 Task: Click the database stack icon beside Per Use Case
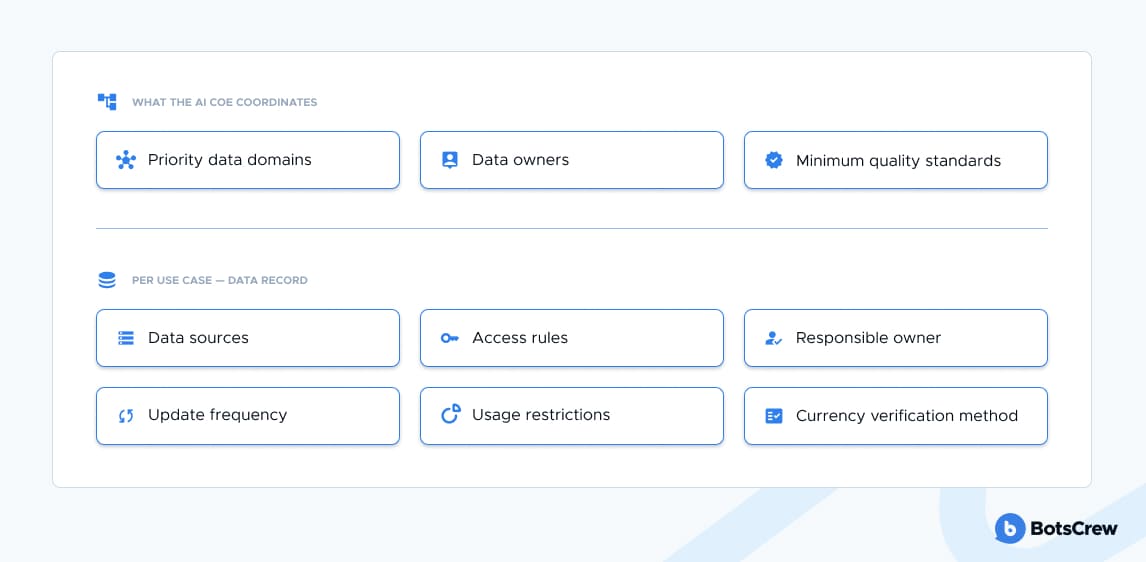point(107,280)
